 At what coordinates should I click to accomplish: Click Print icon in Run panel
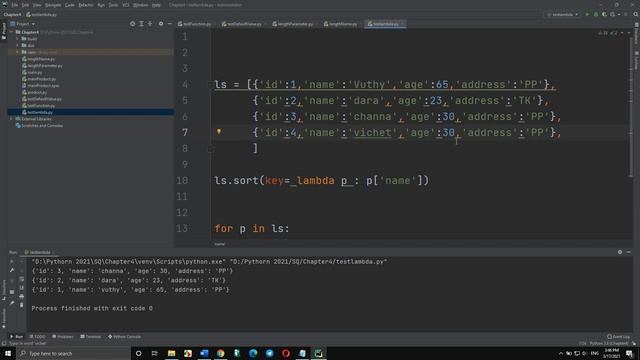point(22,296)
